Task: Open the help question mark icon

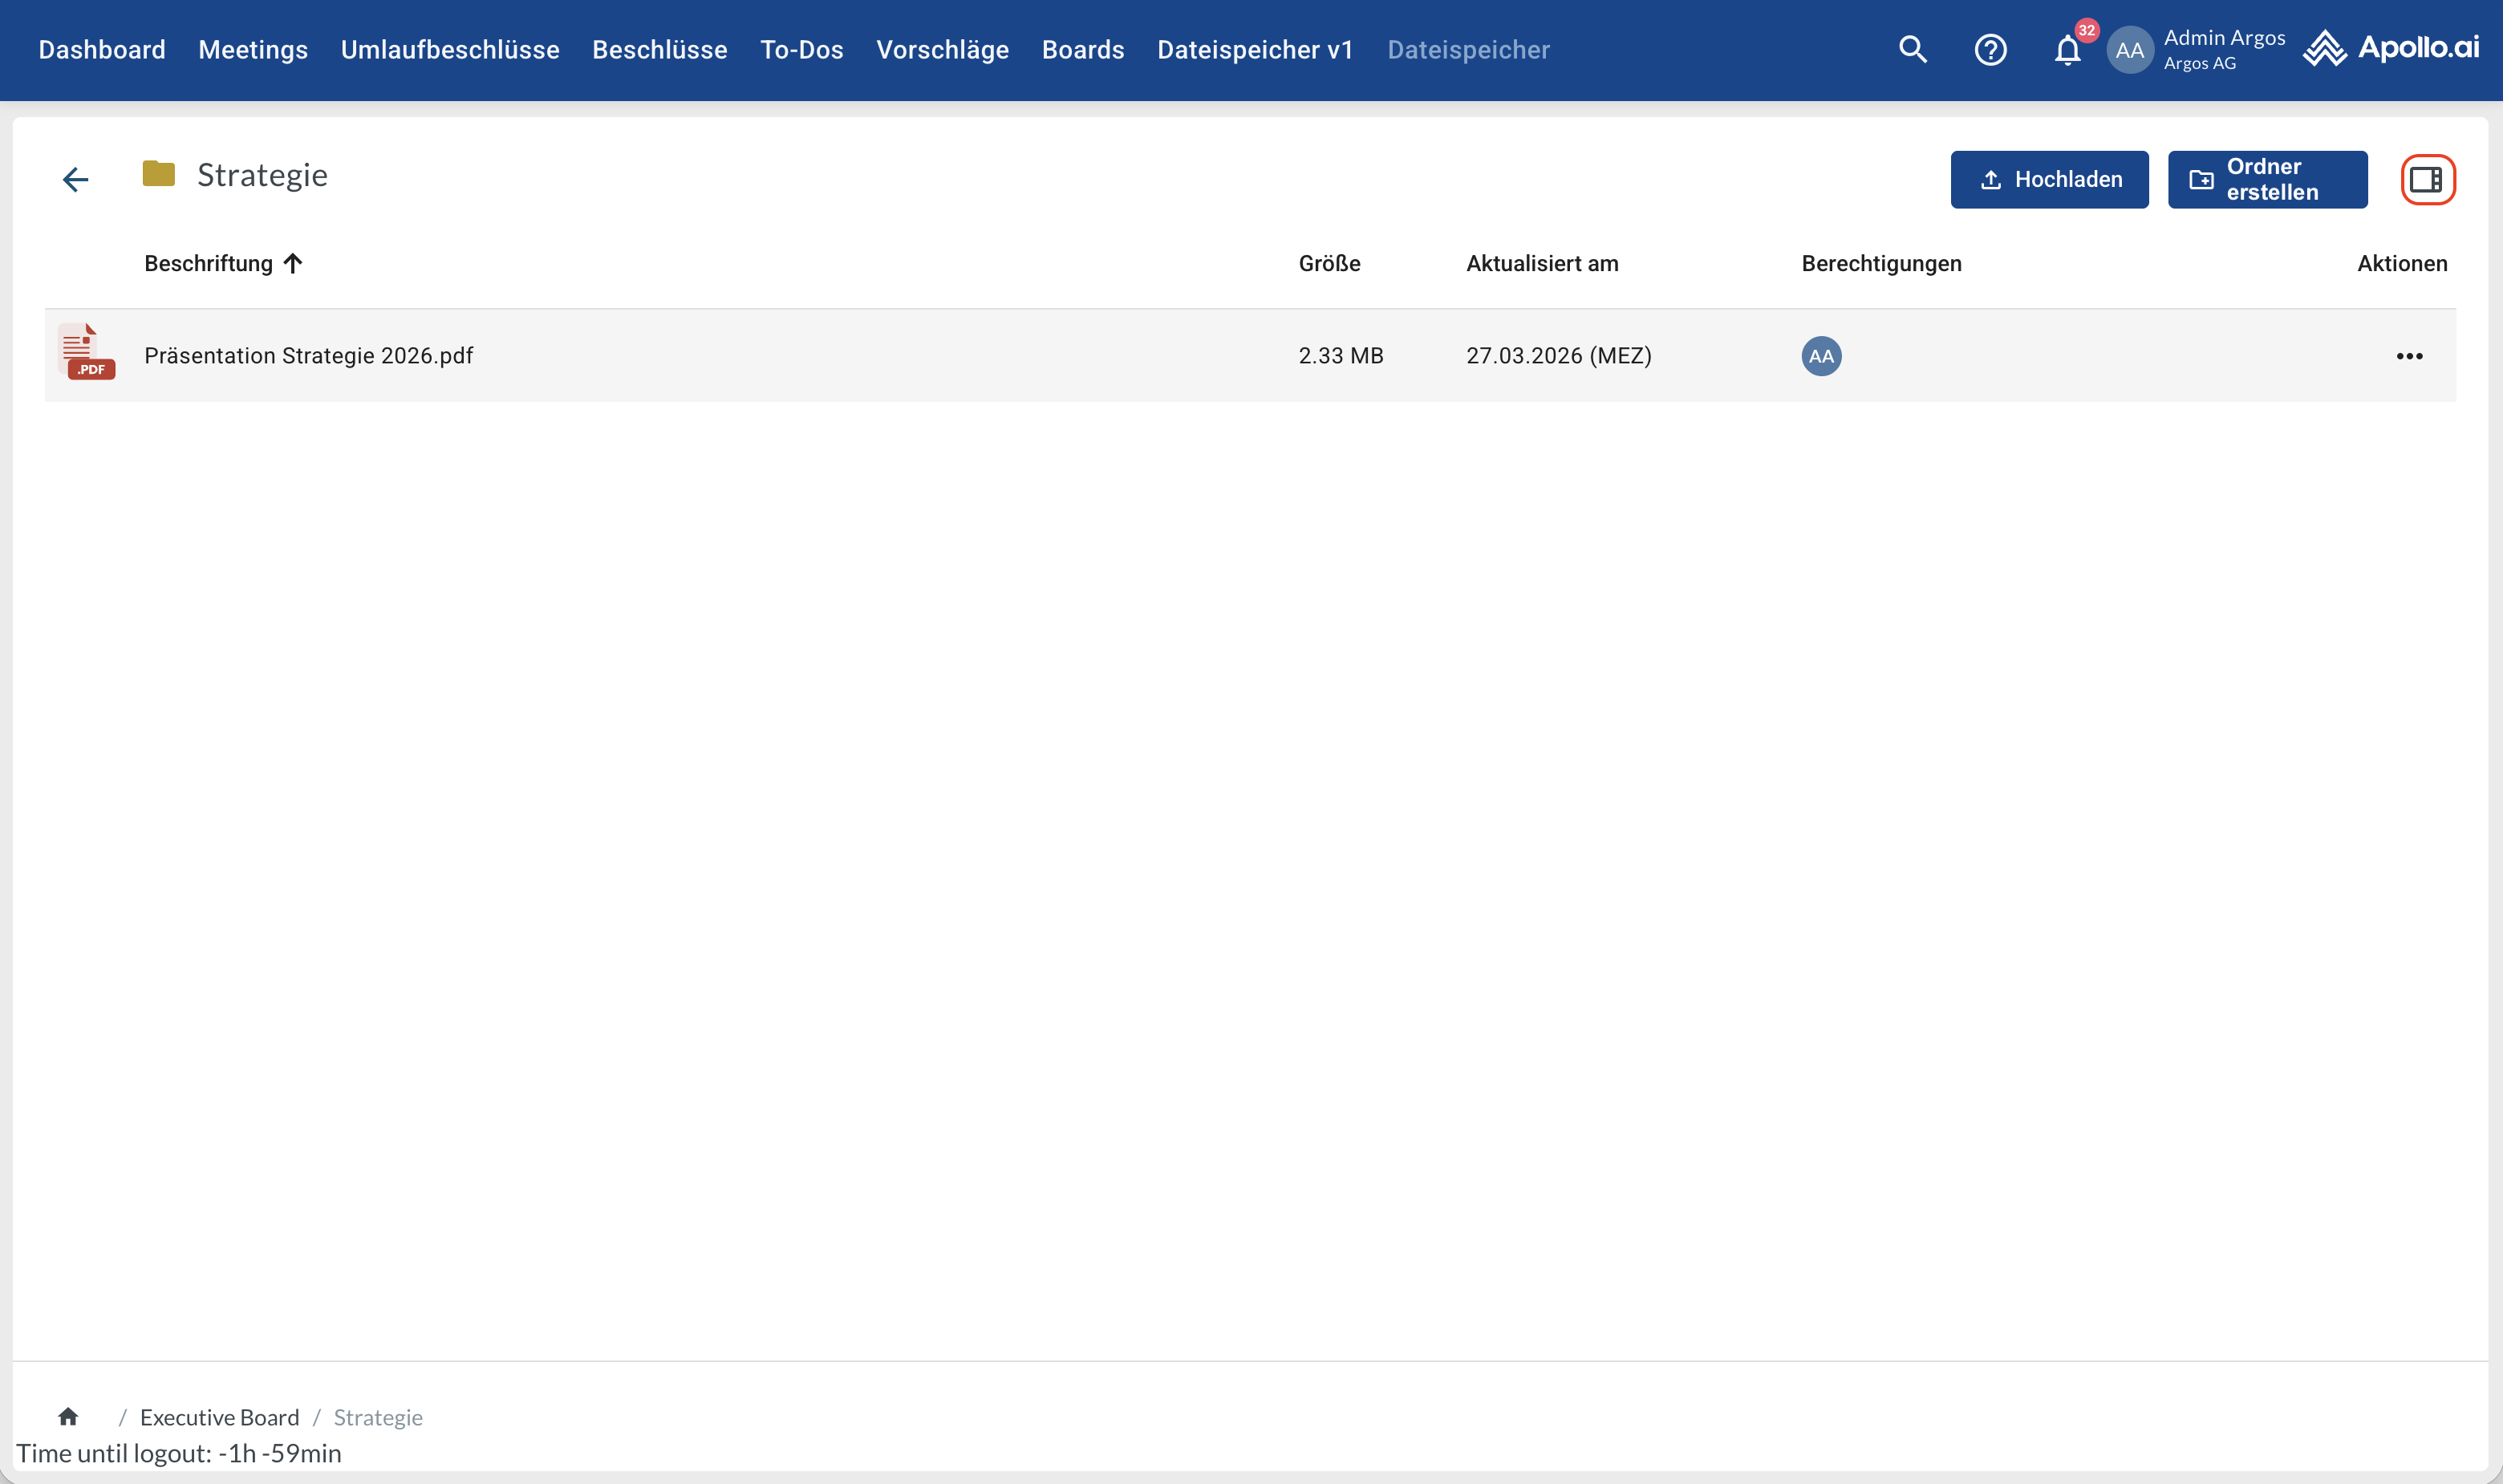Action: click(1990, 49)
